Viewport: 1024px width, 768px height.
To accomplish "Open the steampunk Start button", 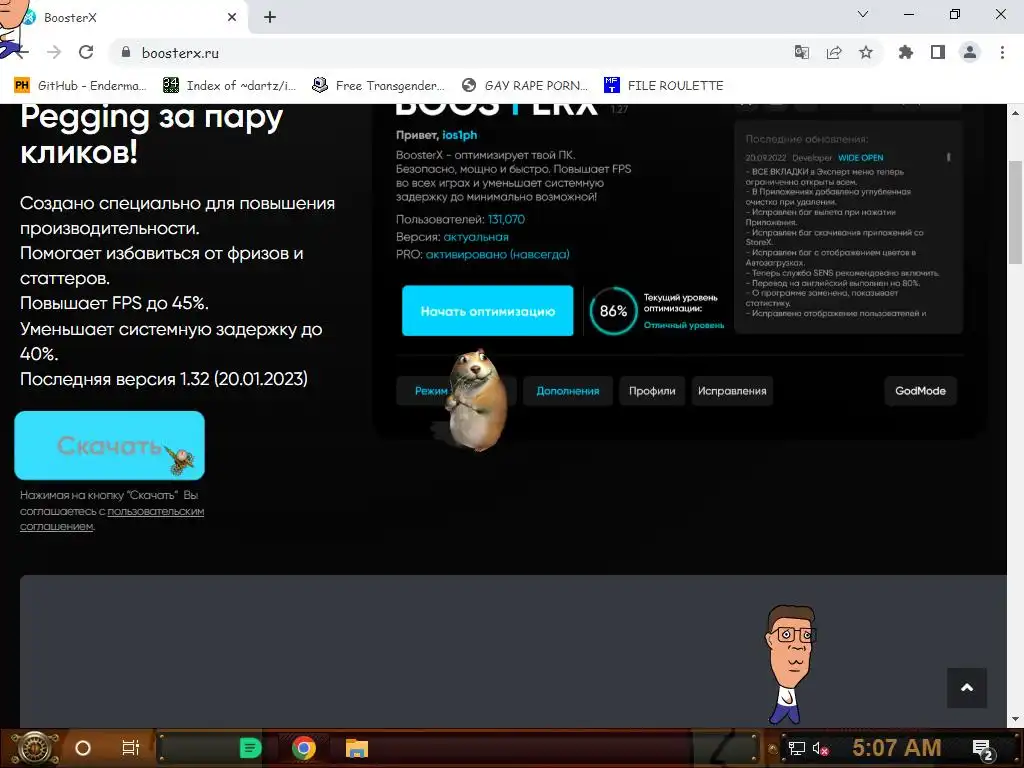I will [35, 748].
